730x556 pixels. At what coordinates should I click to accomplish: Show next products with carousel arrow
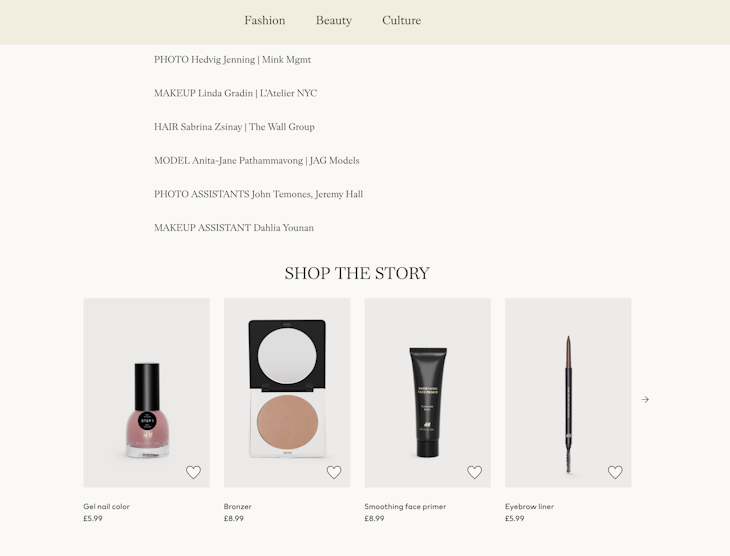[x=645, y=400]
